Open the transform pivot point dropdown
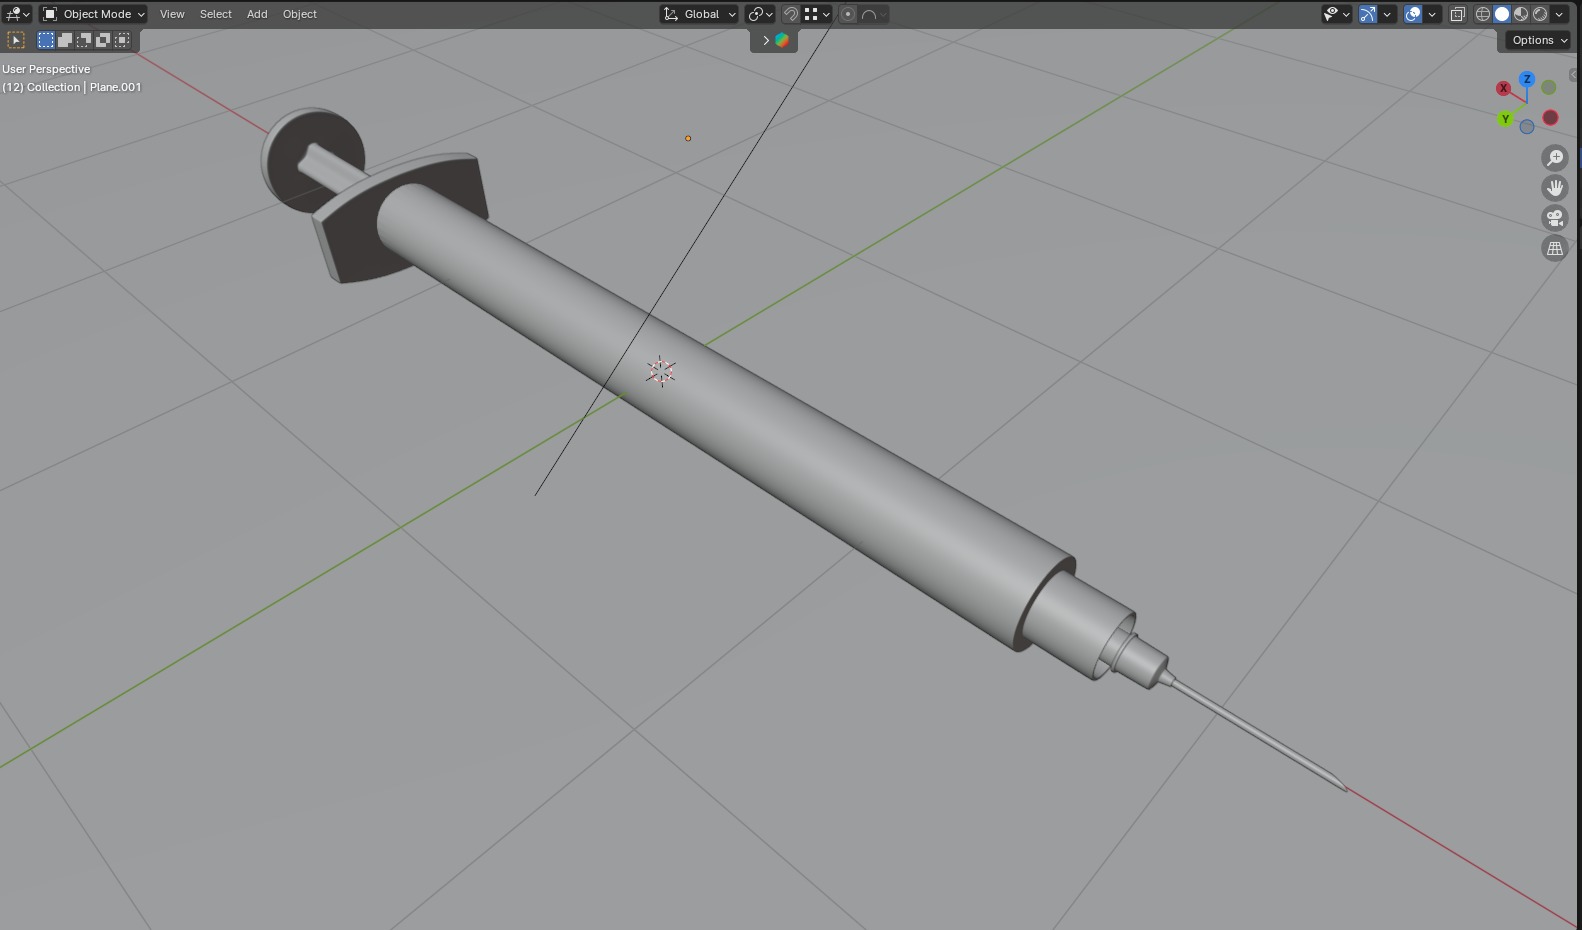 [x=760, y=14]
